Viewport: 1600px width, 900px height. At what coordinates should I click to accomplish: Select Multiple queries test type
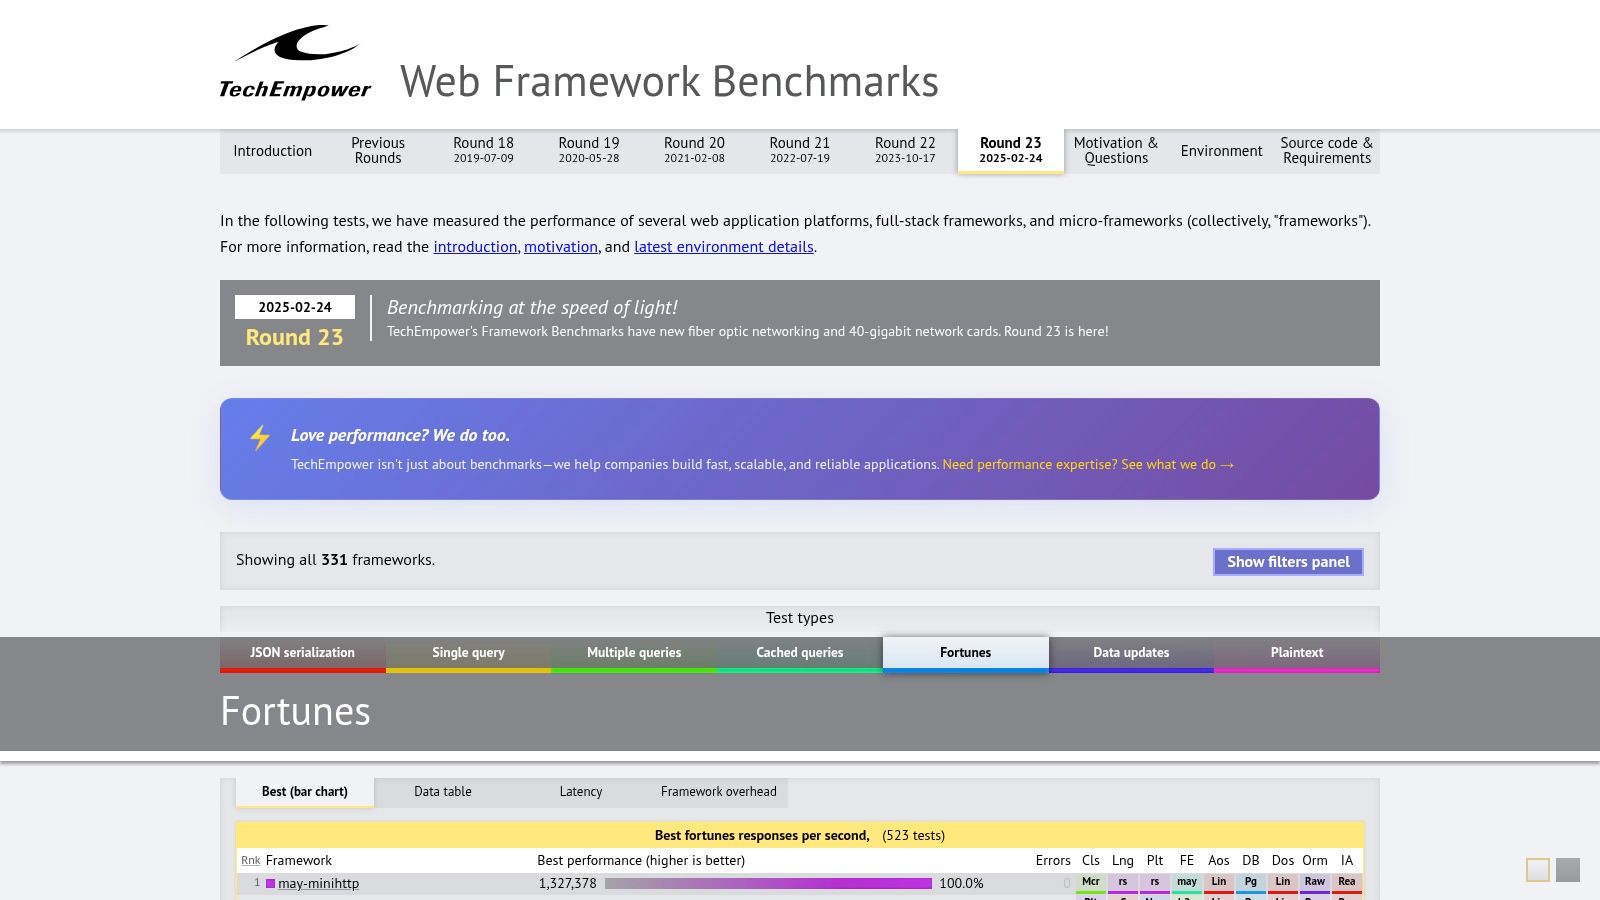[x=634, y=653]
